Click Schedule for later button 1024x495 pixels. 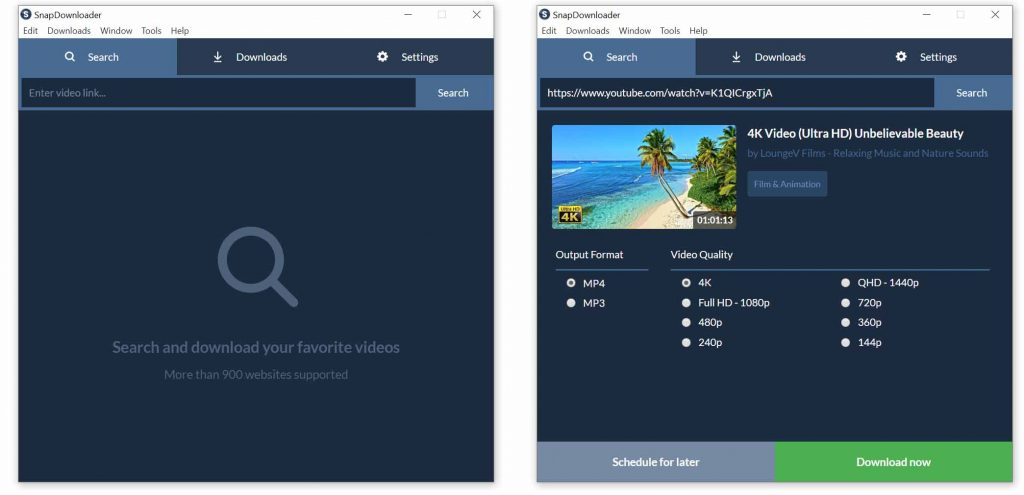pos(656,462)
